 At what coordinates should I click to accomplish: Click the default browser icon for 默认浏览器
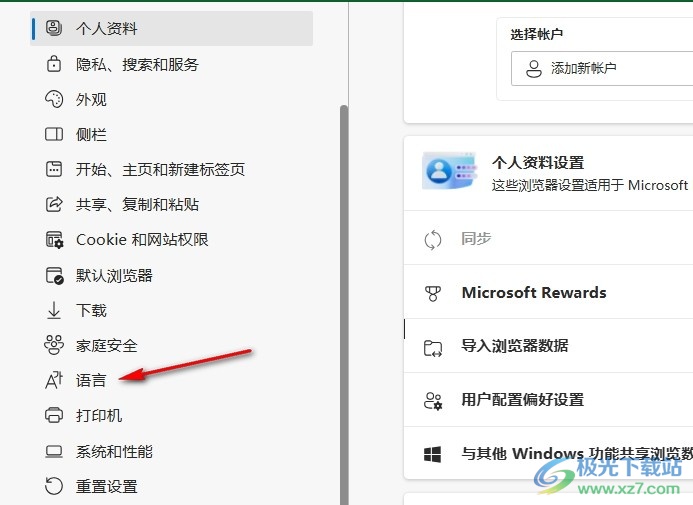click(x=54, y=275)
